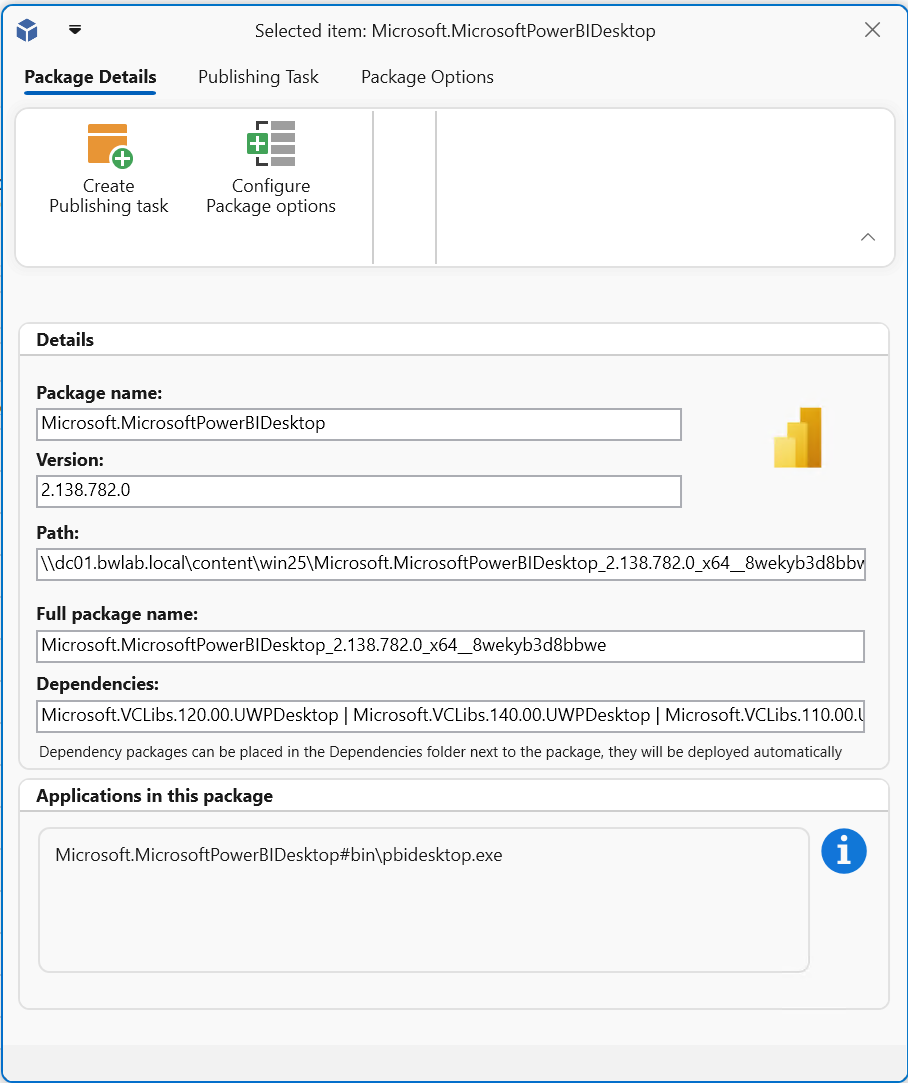Collapse the ribbon with the chevron

(868, 237)
